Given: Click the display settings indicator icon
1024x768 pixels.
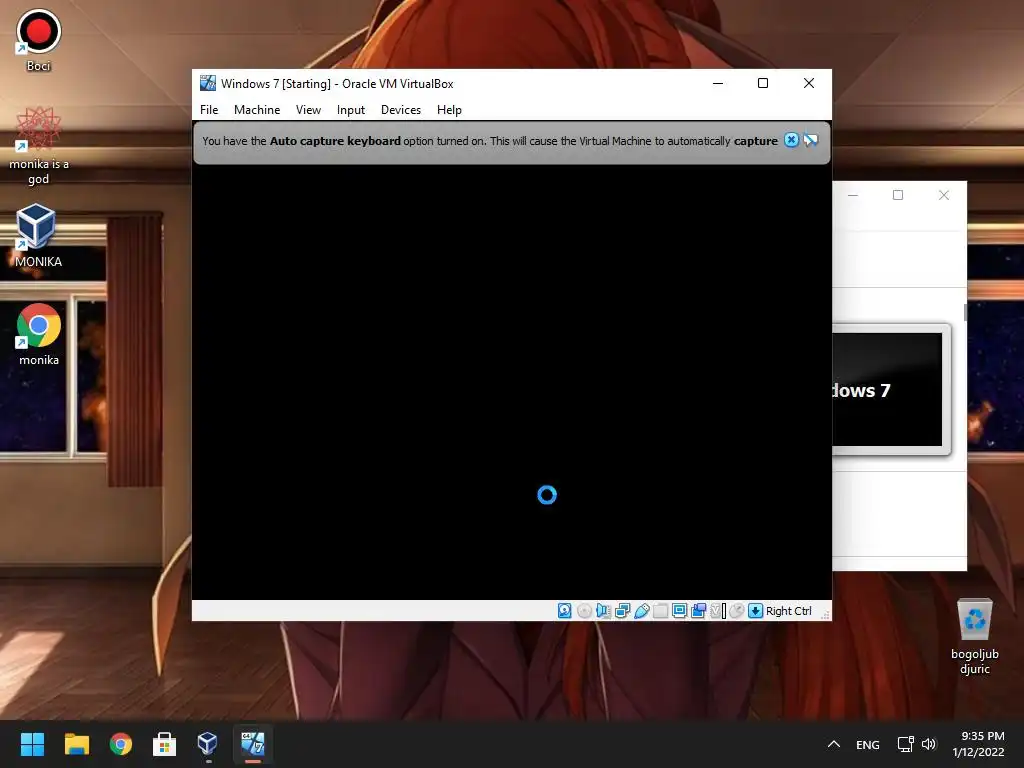Looking at the screenshot, I should click(x=679, y=611).
